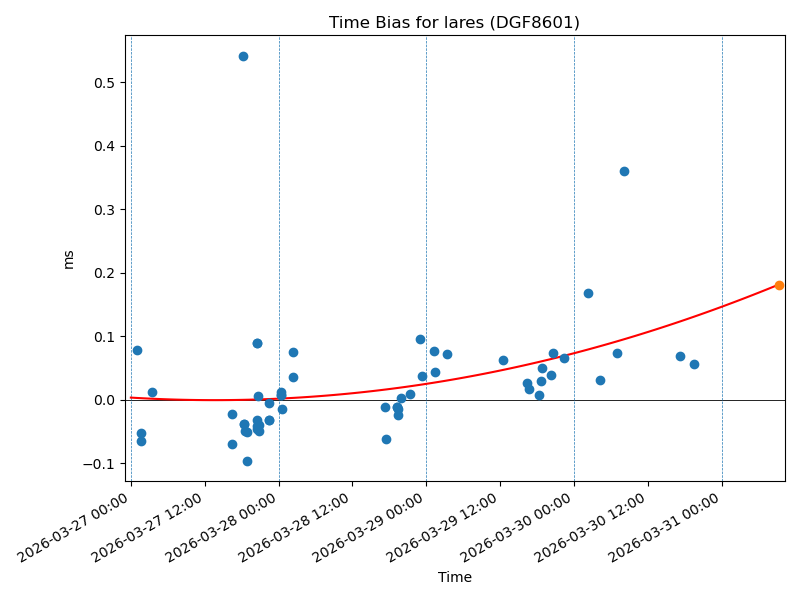Select the highest outlier point above 0.5 ms
Image resolution: width=800 pixels, height=600 pixels.
coord(243,56)
